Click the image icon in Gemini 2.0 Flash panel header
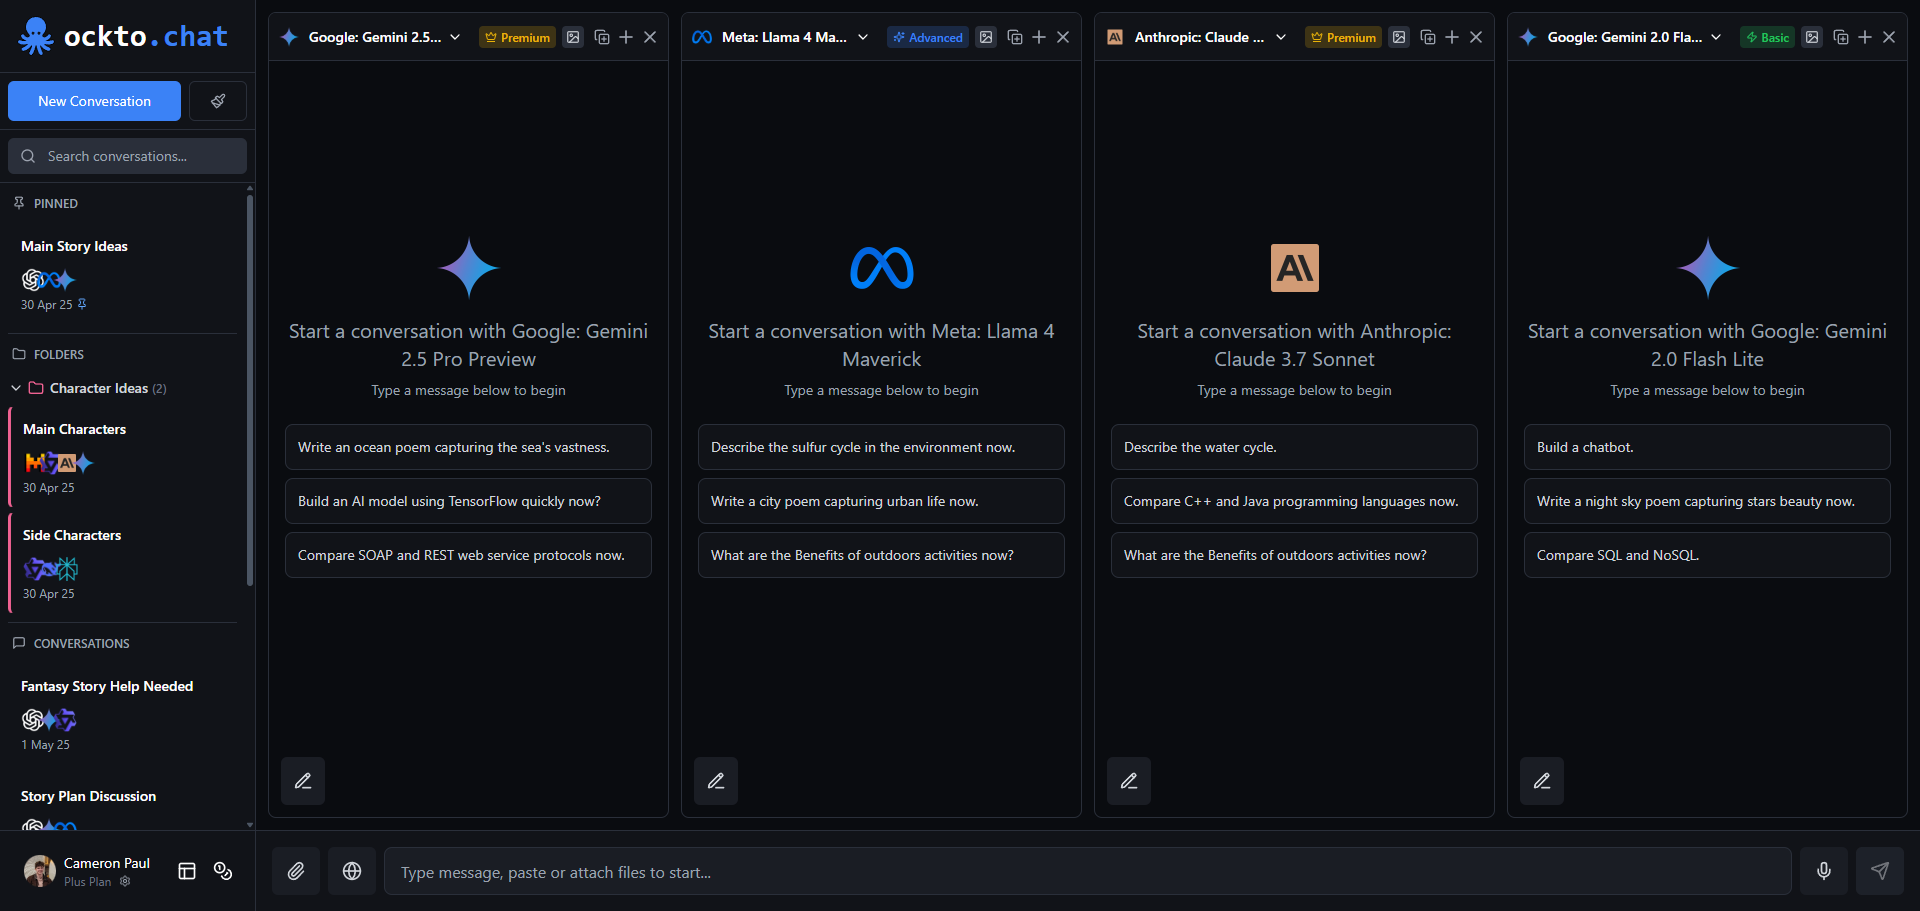The image size is (1920, 911). click(1812, 37)
